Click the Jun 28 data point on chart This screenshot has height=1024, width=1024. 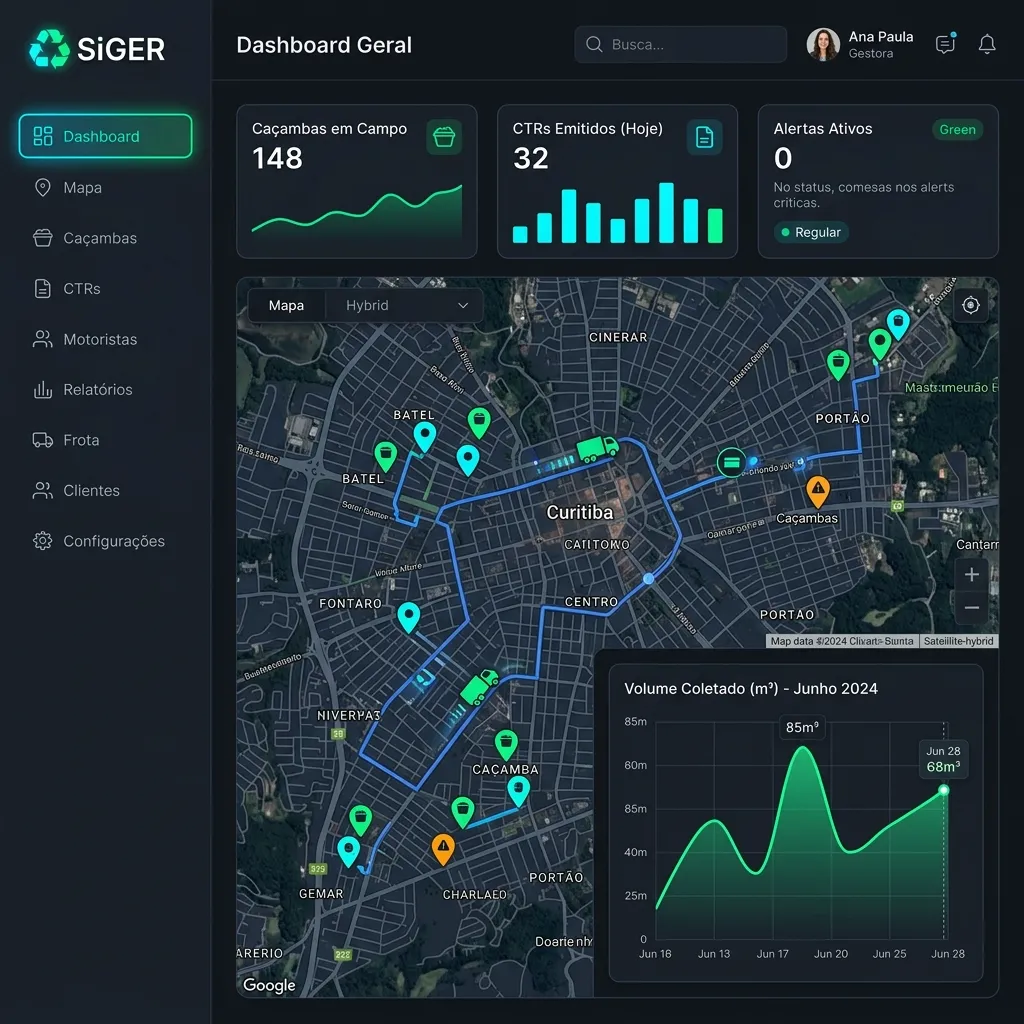pos(944,790)
